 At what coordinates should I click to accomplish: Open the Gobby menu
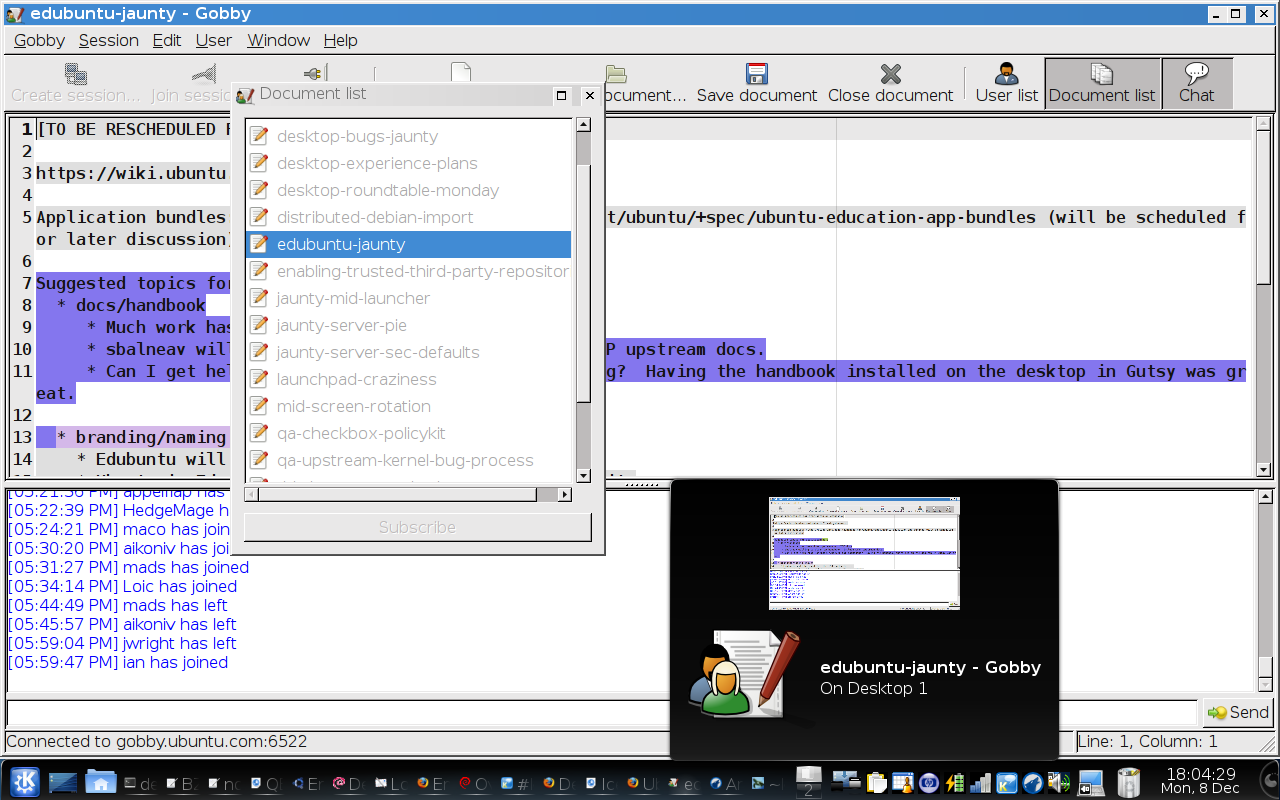tap(39, 40)
